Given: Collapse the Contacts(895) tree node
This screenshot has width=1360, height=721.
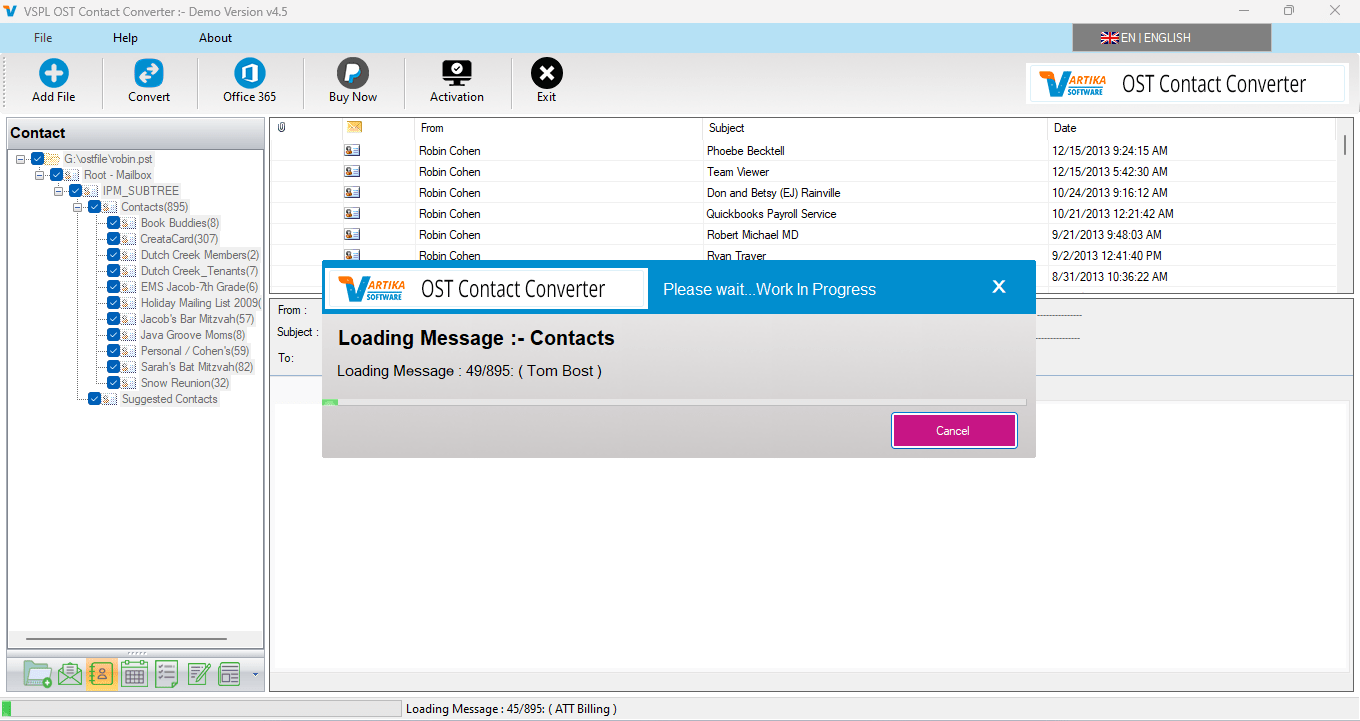Looking at the screenshot, I should click(x=78, y=207).
